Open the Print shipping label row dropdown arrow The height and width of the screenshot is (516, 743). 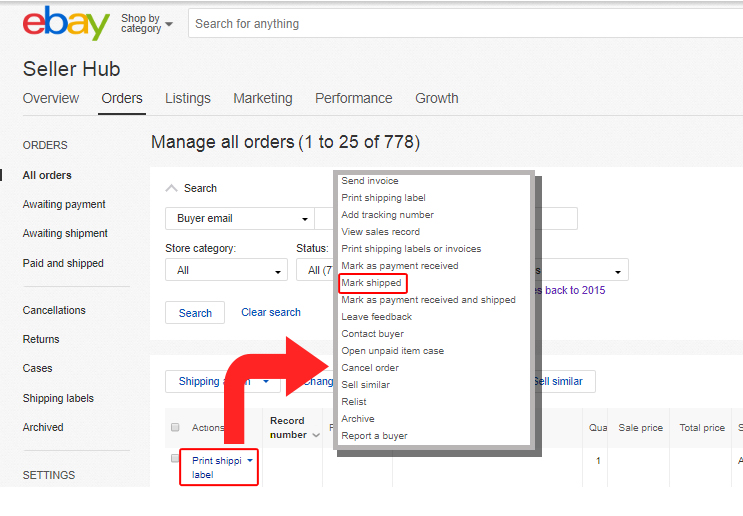pyautogui.click(x=250, y=461)
